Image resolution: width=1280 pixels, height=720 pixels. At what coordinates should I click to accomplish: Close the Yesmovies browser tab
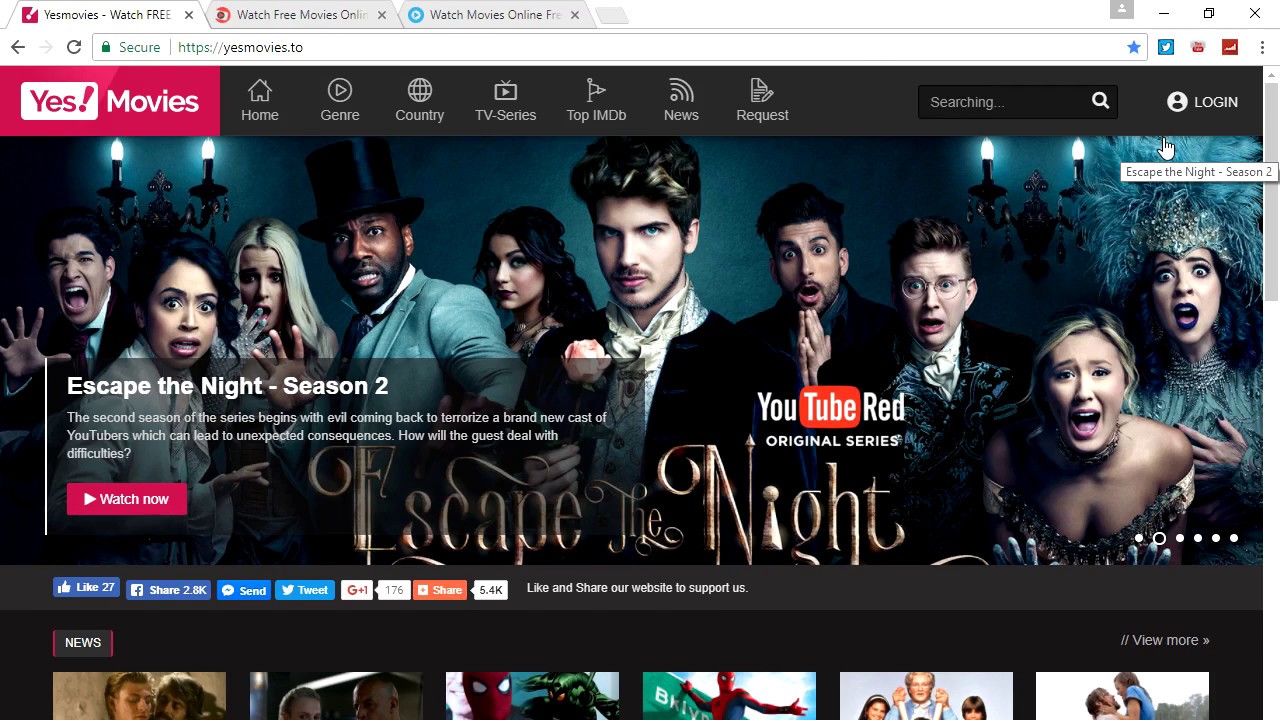(x=189, y=15)
